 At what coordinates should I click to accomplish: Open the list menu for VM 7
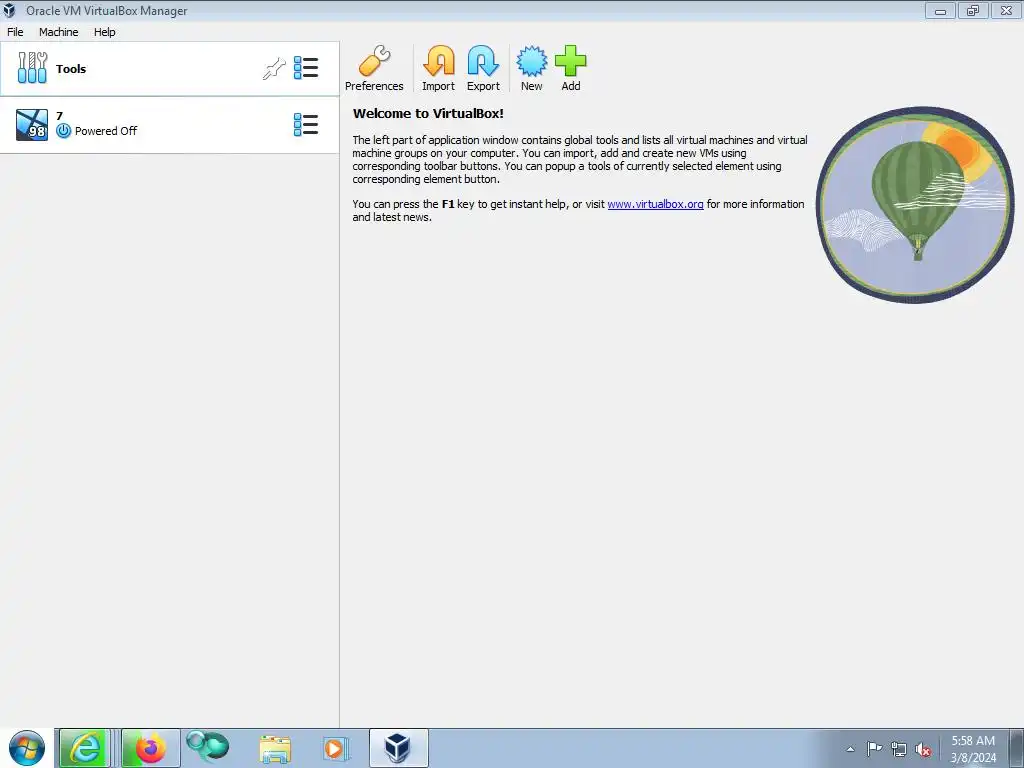click(x=306, y=124)
